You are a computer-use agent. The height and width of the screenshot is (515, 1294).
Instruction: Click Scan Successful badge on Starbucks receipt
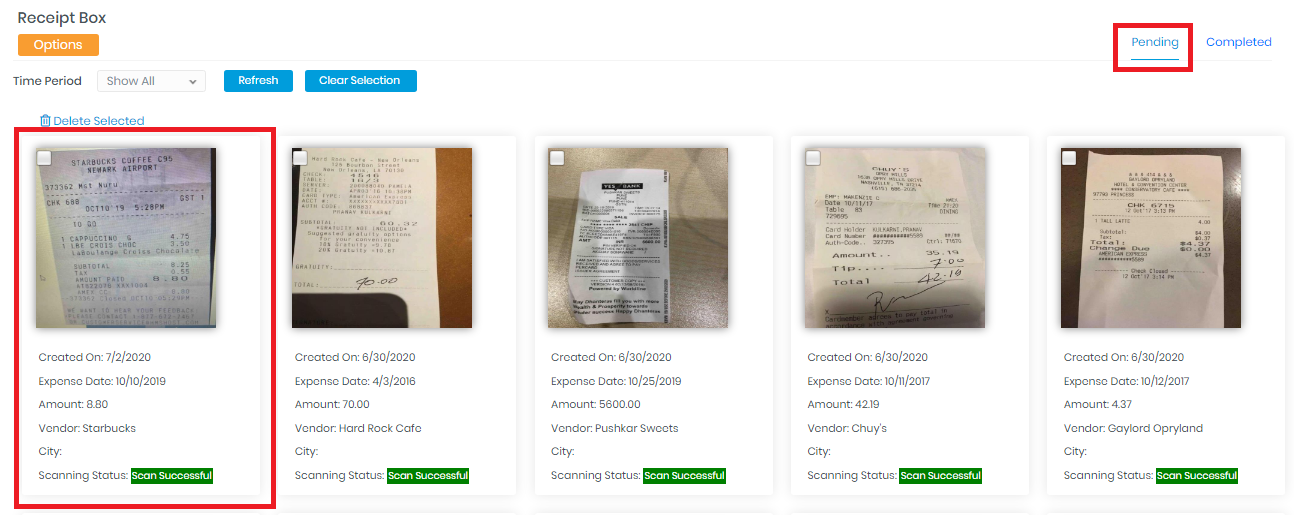tap(172, 476)
